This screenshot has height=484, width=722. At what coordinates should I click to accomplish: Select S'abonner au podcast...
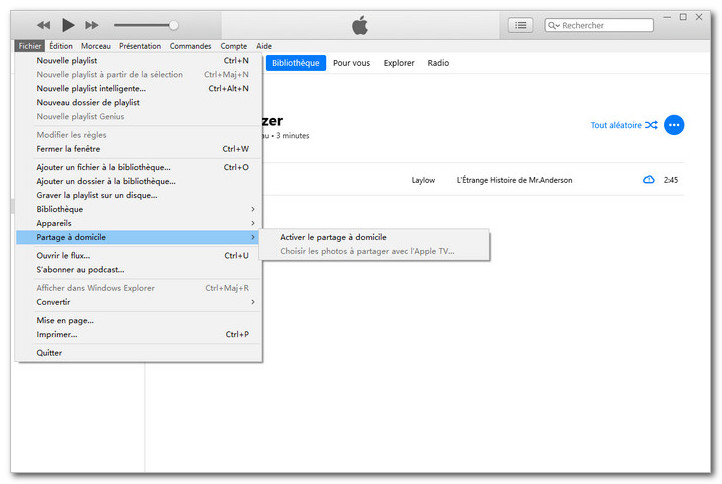139,269
